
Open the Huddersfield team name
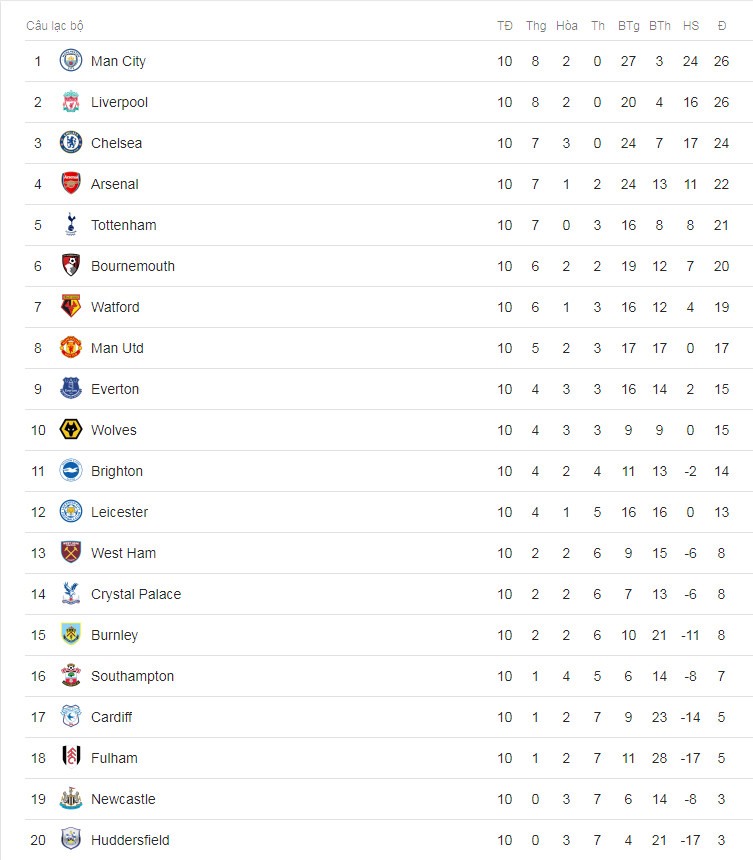tap(130, 840)
